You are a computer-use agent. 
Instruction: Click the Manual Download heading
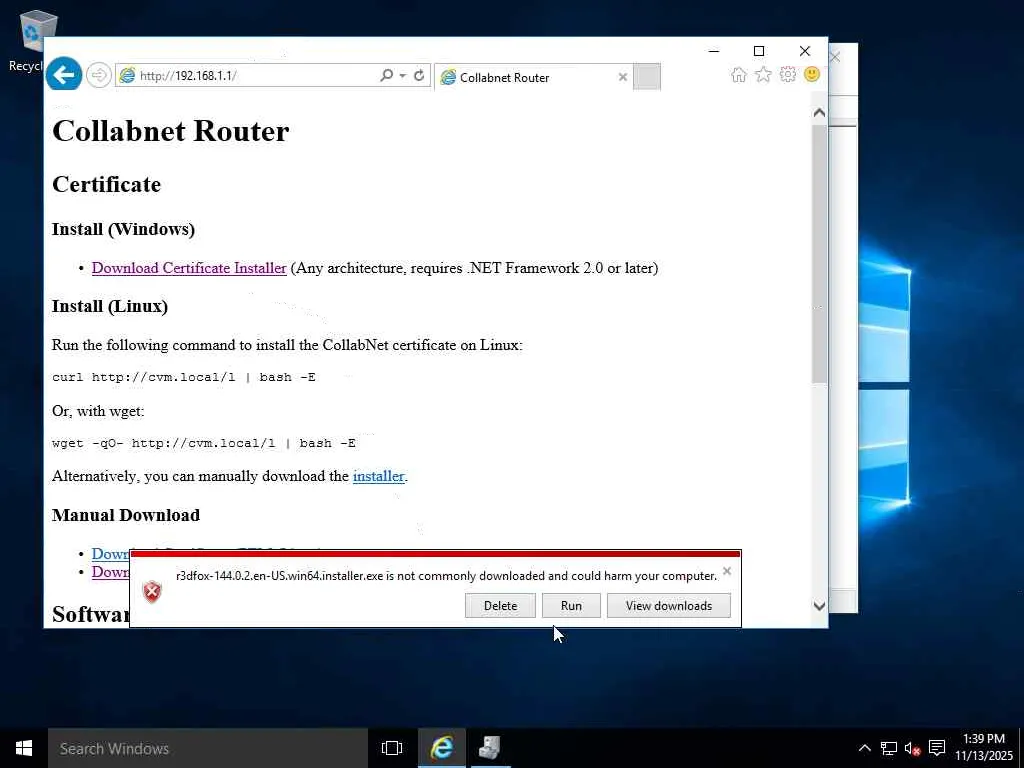(x=126, y=515)
